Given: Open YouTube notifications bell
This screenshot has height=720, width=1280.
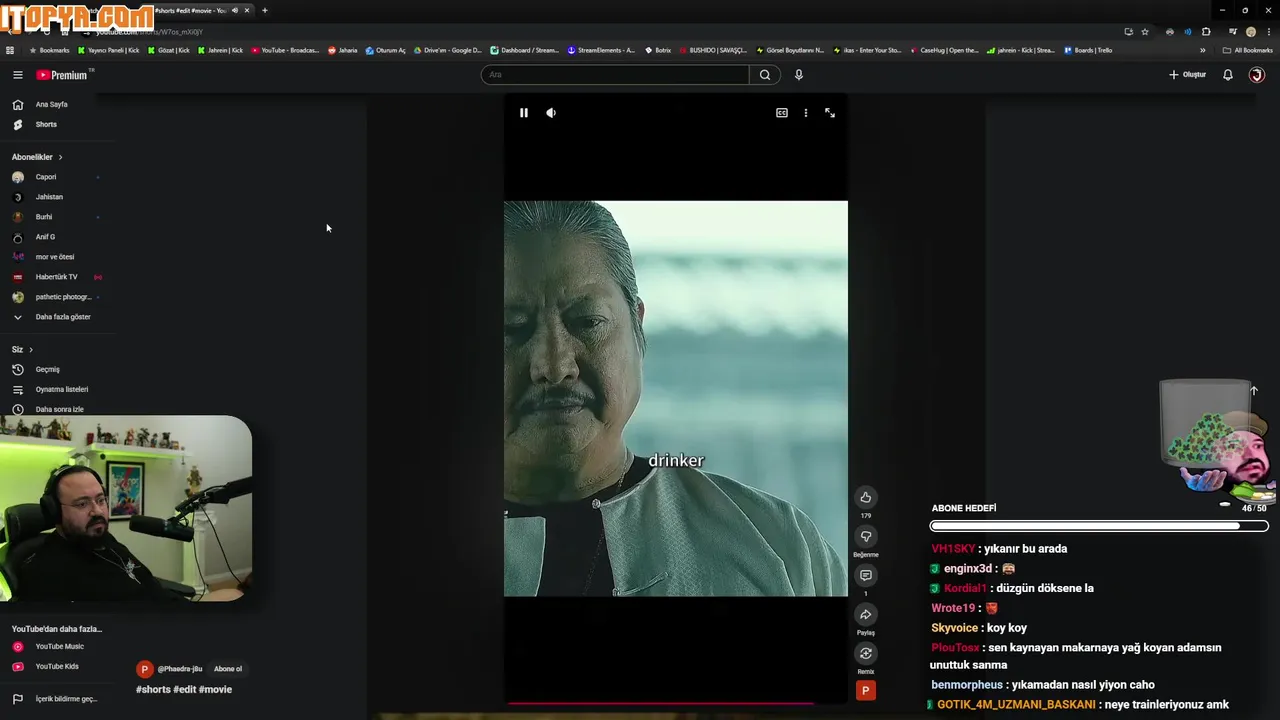Looking at the screenshot, I should 1228,75.
